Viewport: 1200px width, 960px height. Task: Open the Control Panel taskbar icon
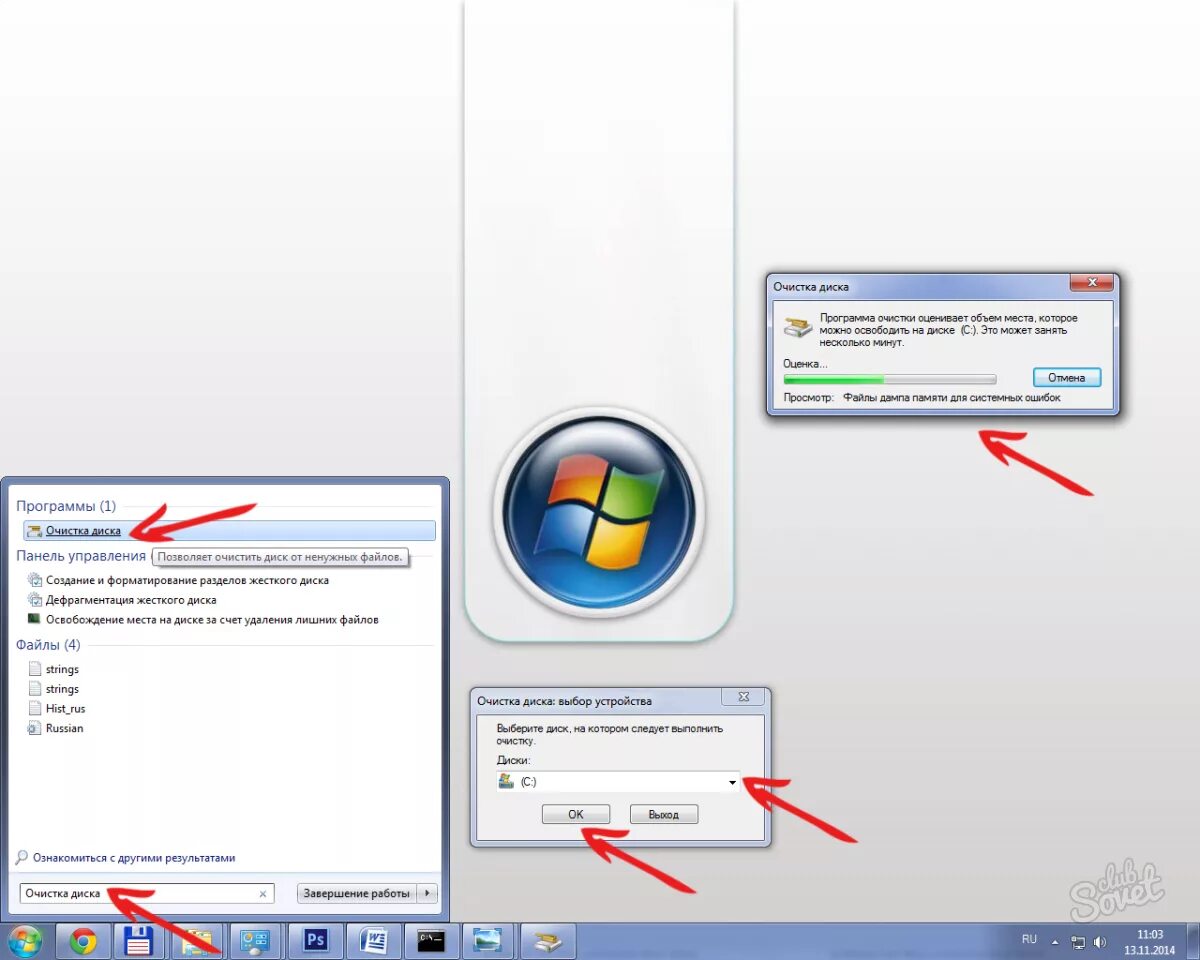(x=256, y=941)
